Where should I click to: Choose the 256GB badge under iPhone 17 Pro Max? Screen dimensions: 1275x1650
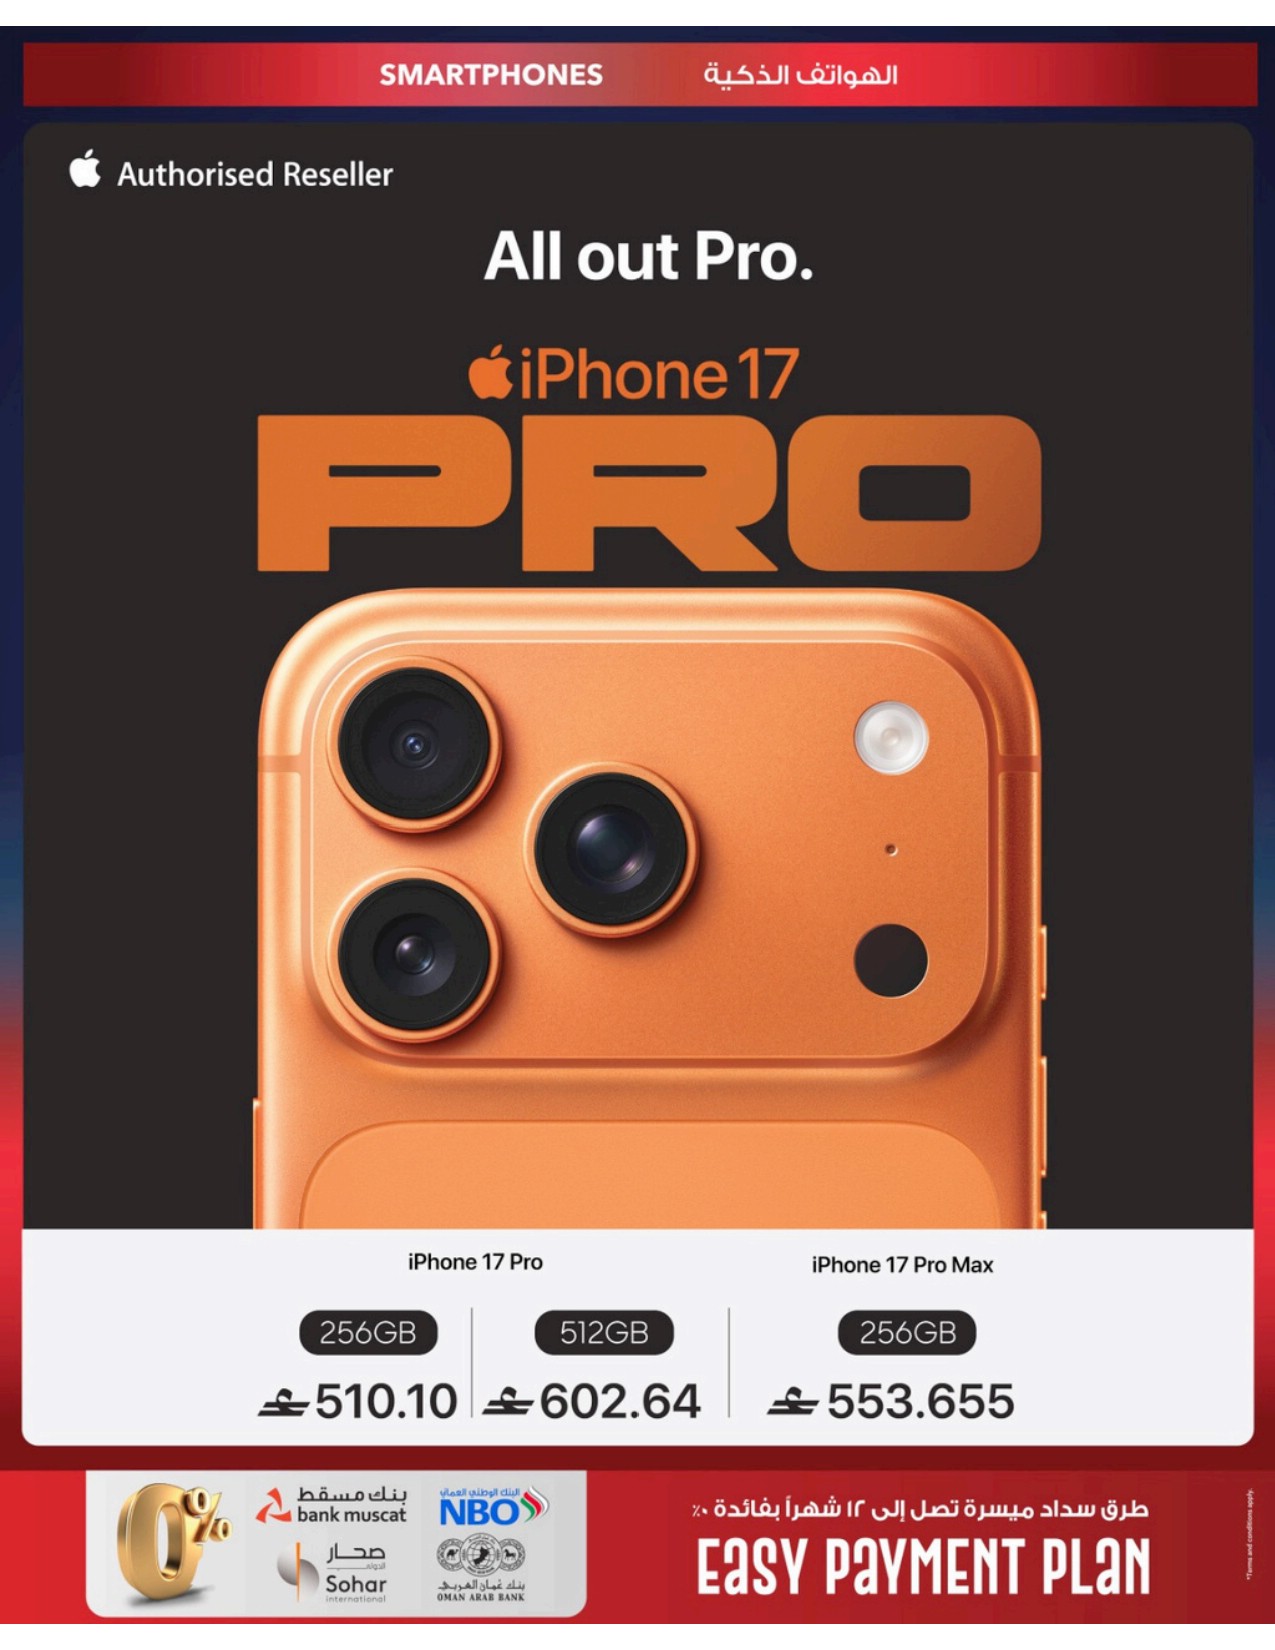tap(907, 1332)
